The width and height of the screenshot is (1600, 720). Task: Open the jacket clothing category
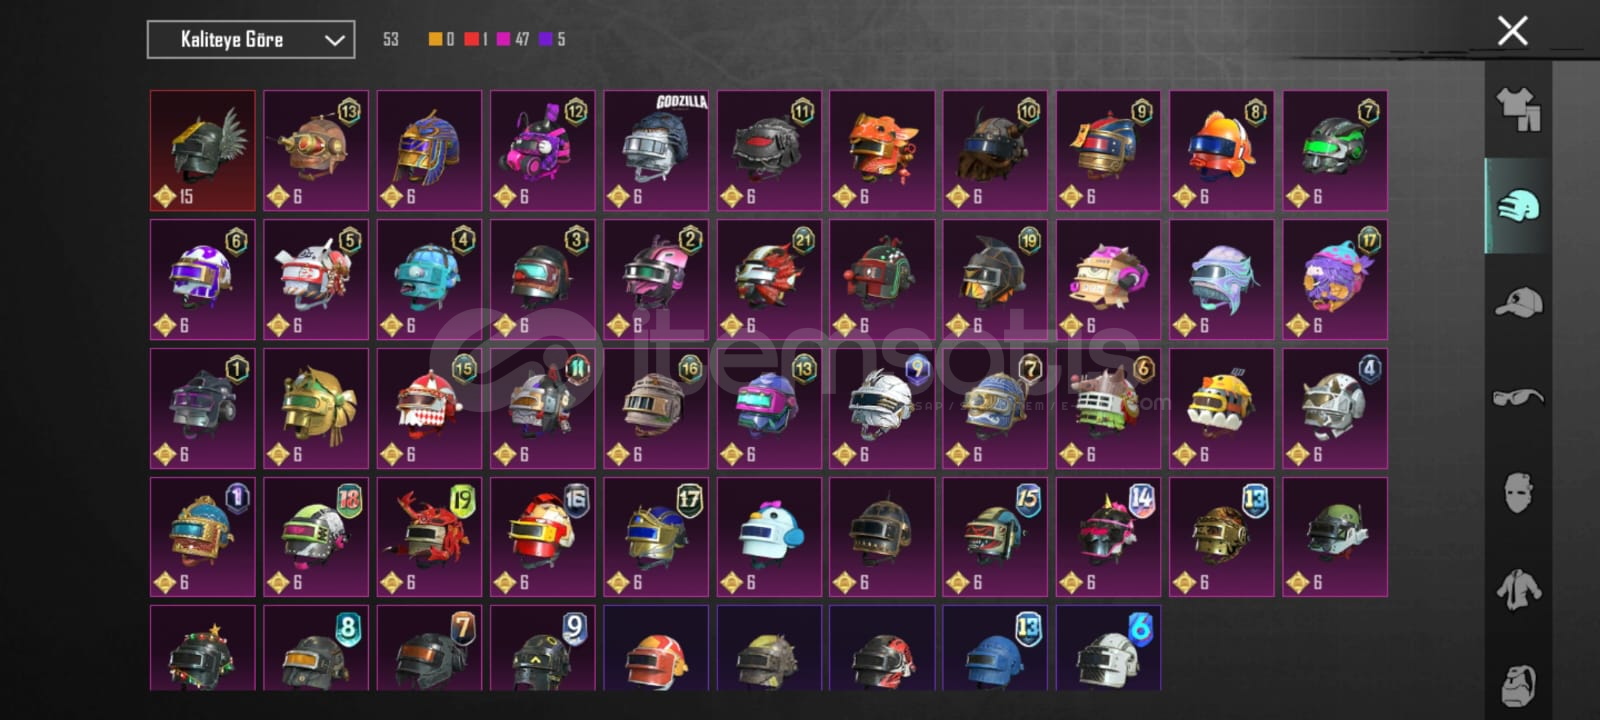coord(1517,588)
